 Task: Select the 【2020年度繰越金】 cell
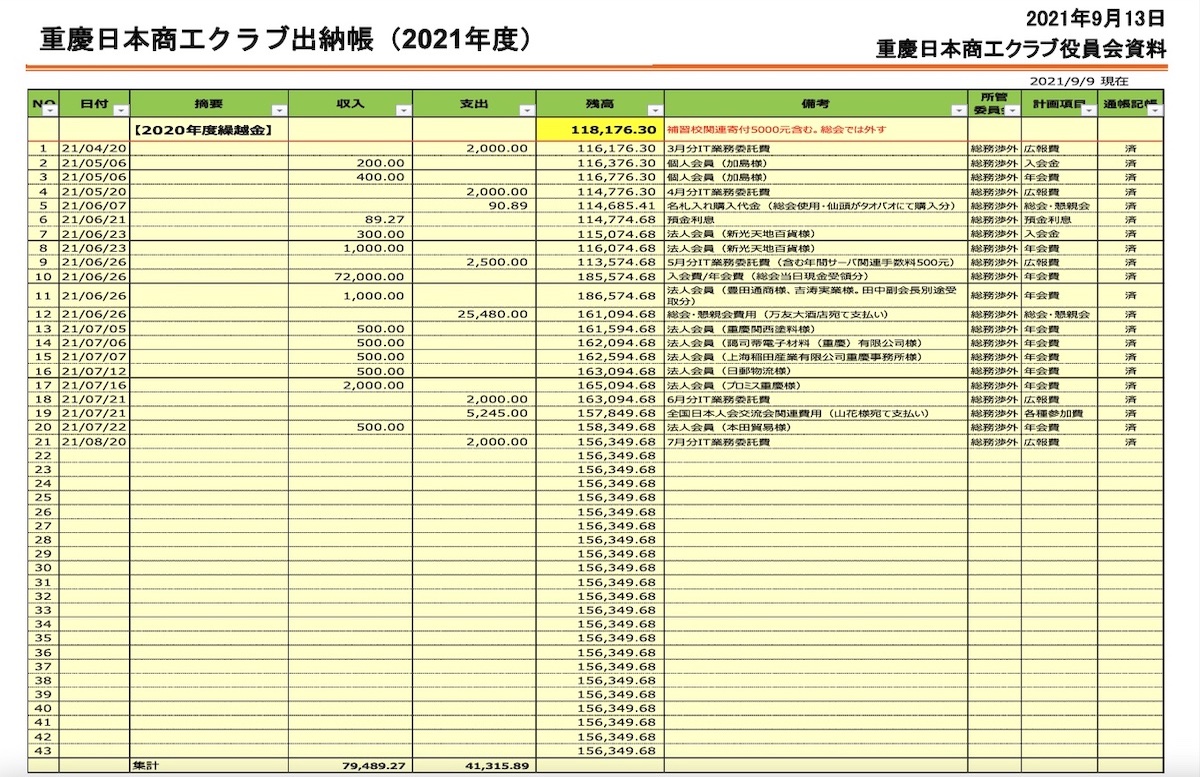pyautogui.click(x=209, y=130)
